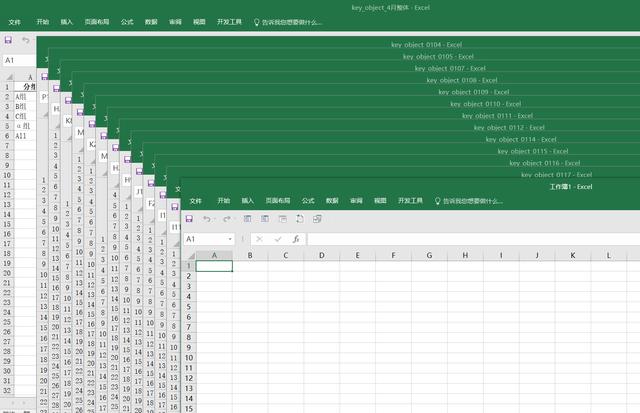
Task: Expand the Name Box dropdown in 工作簿1
Action: (230, 239)
